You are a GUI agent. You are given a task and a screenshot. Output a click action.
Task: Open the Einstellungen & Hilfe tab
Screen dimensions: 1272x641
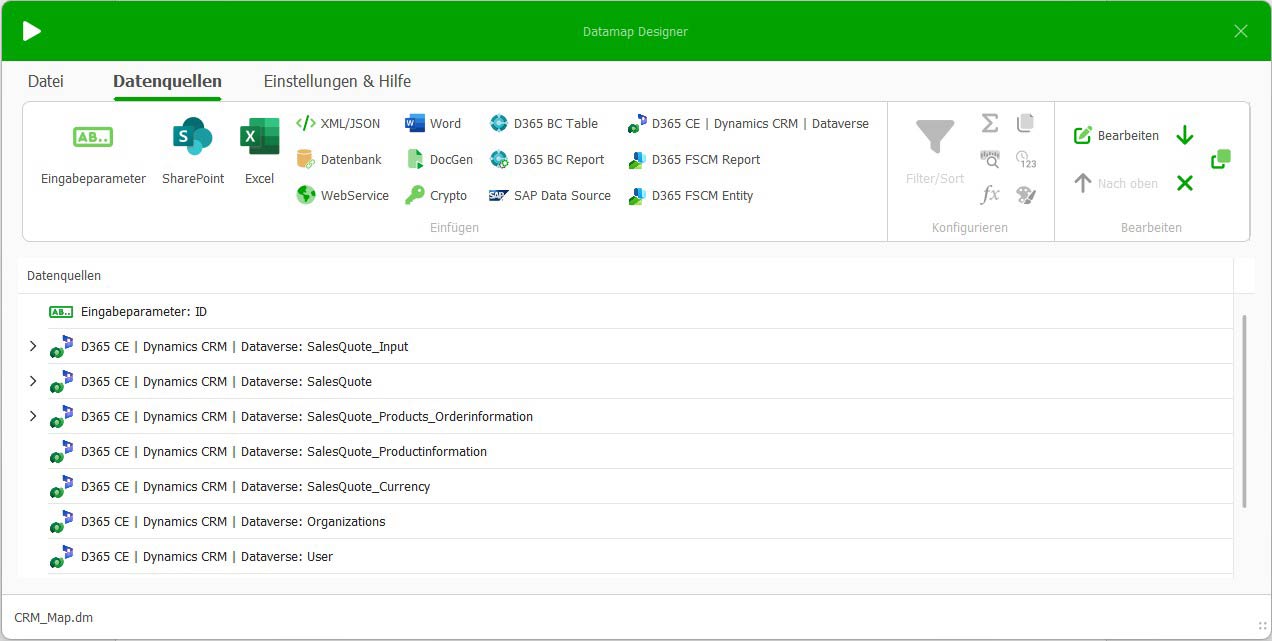coord(337,81)
